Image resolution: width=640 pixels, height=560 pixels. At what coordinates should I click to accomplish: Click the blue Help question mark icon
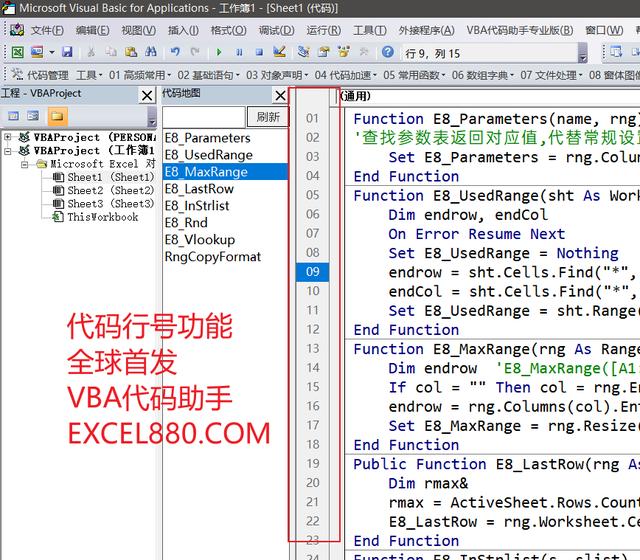[x=388, y=52]
